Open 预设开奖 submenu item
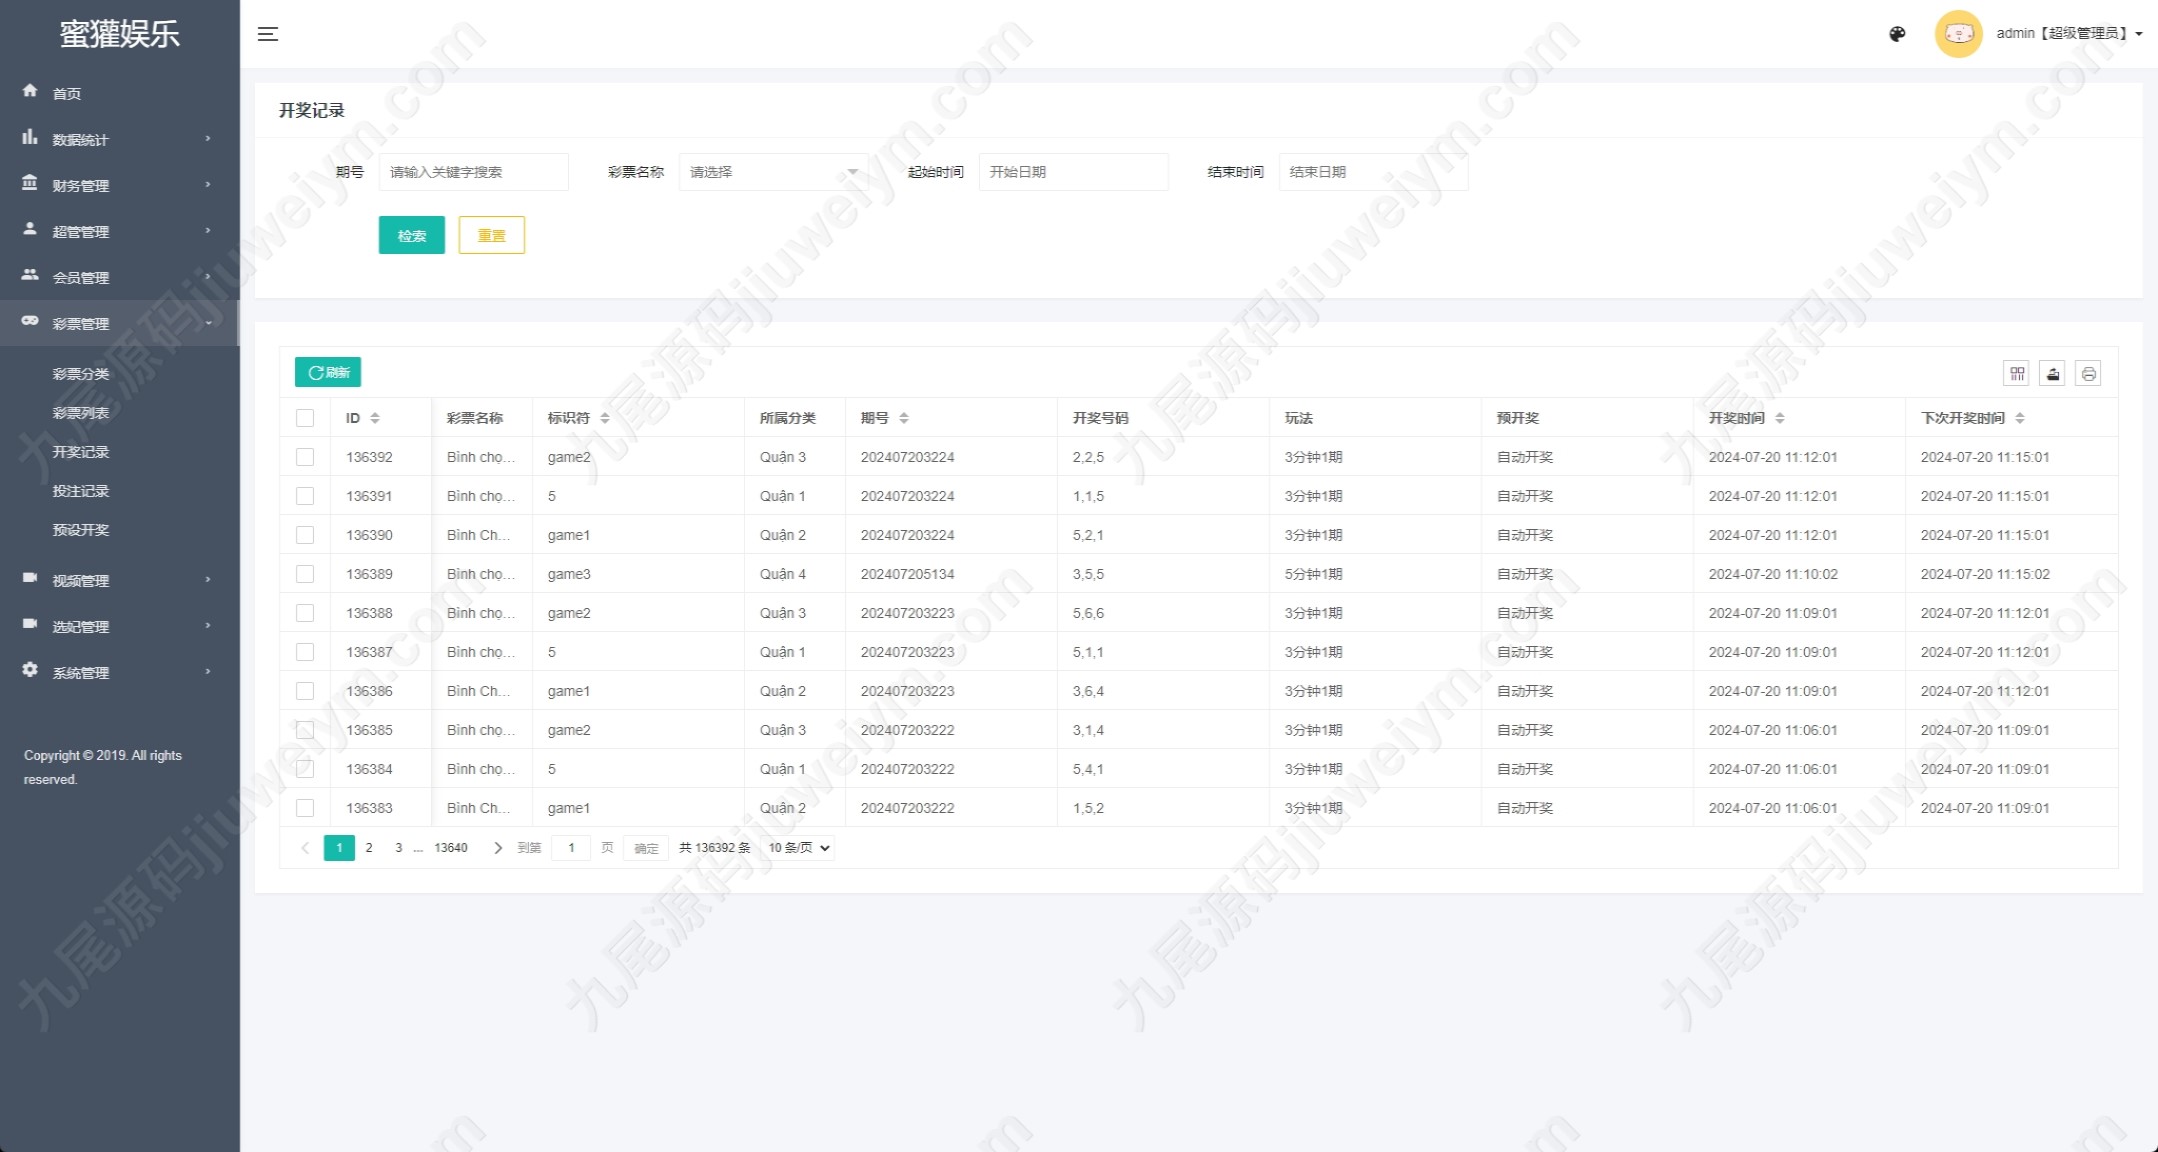2158x1152 pixels. (81, 530)
